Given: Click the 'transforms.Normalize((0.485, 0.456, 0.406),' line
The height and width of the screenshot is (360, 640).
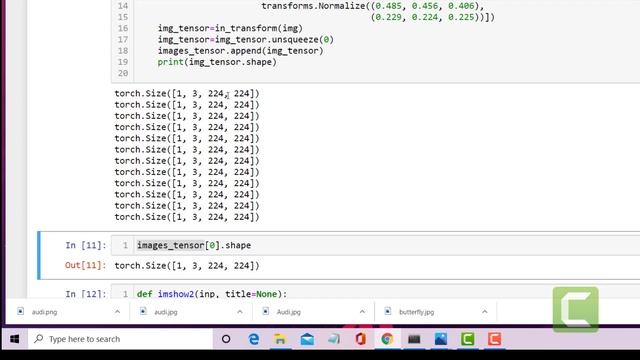Looking at the screenshot, I should 373,6.
